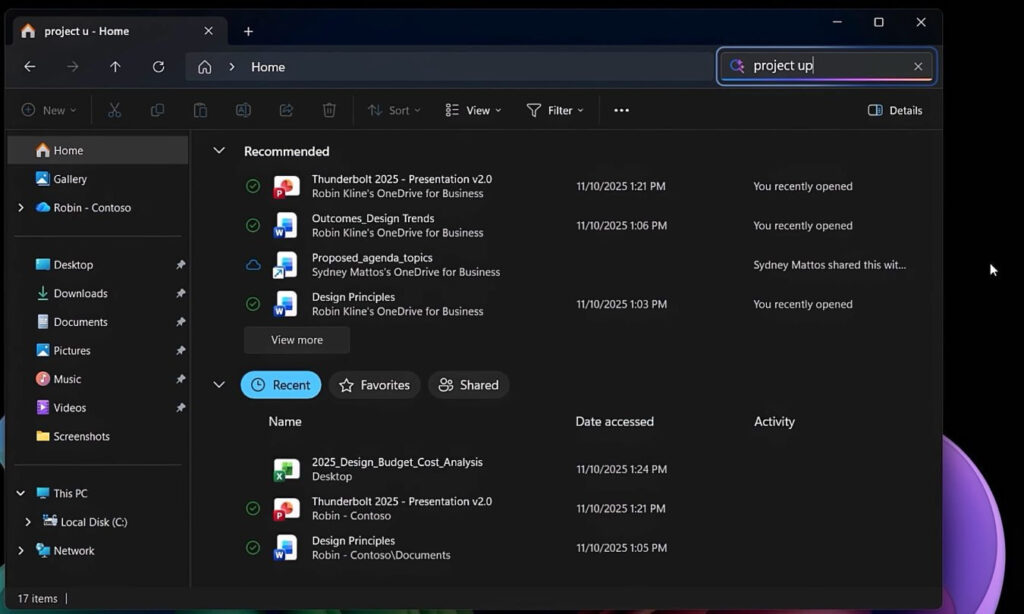Click the View more button under Recommended
The height and width of the screenshot is (614, 1024).
tap(296, 340)
